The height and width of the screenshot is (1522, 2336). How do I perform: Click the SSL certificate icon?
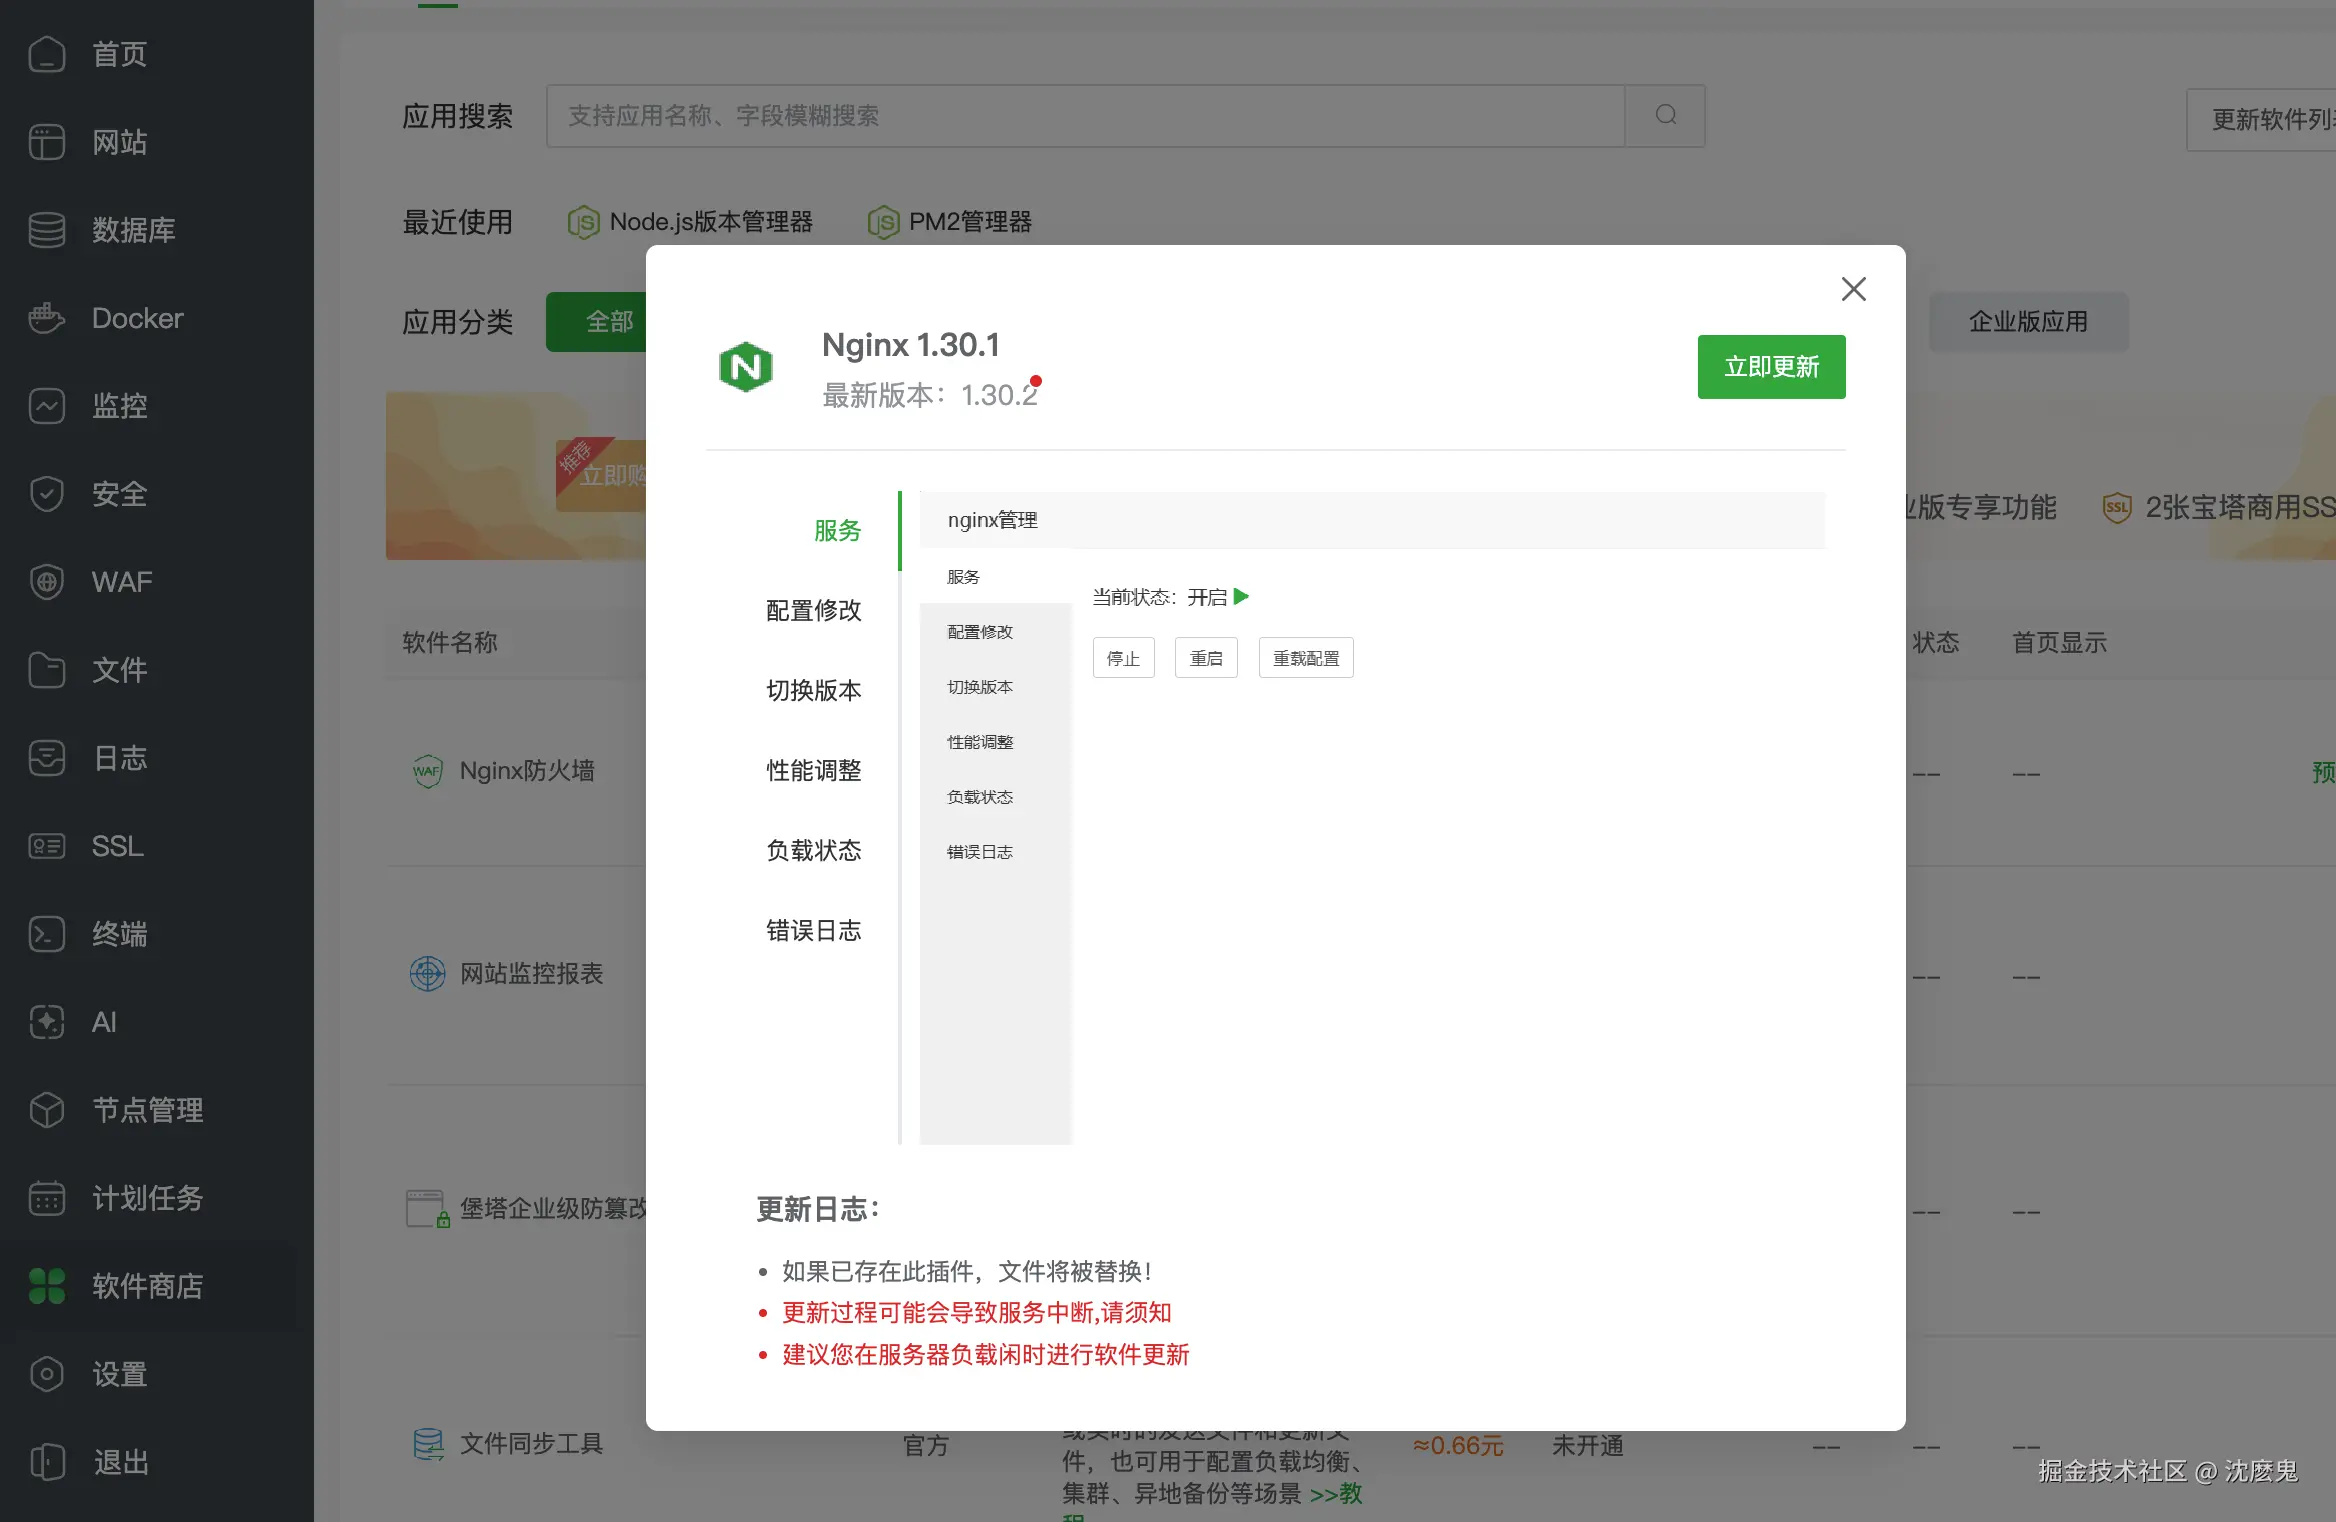coord(47,846)
